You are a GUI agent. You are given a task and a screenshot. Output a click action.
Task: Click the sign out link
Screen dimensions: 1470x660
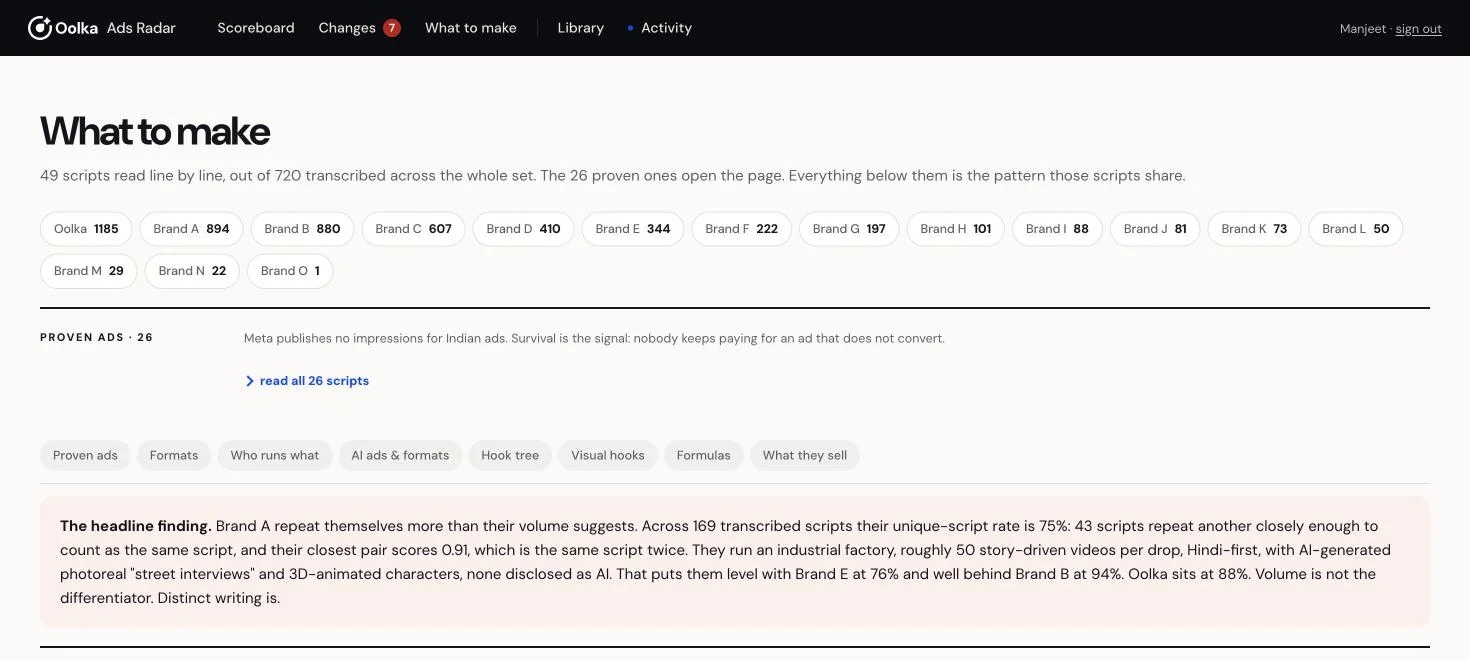pos(1418,29)
